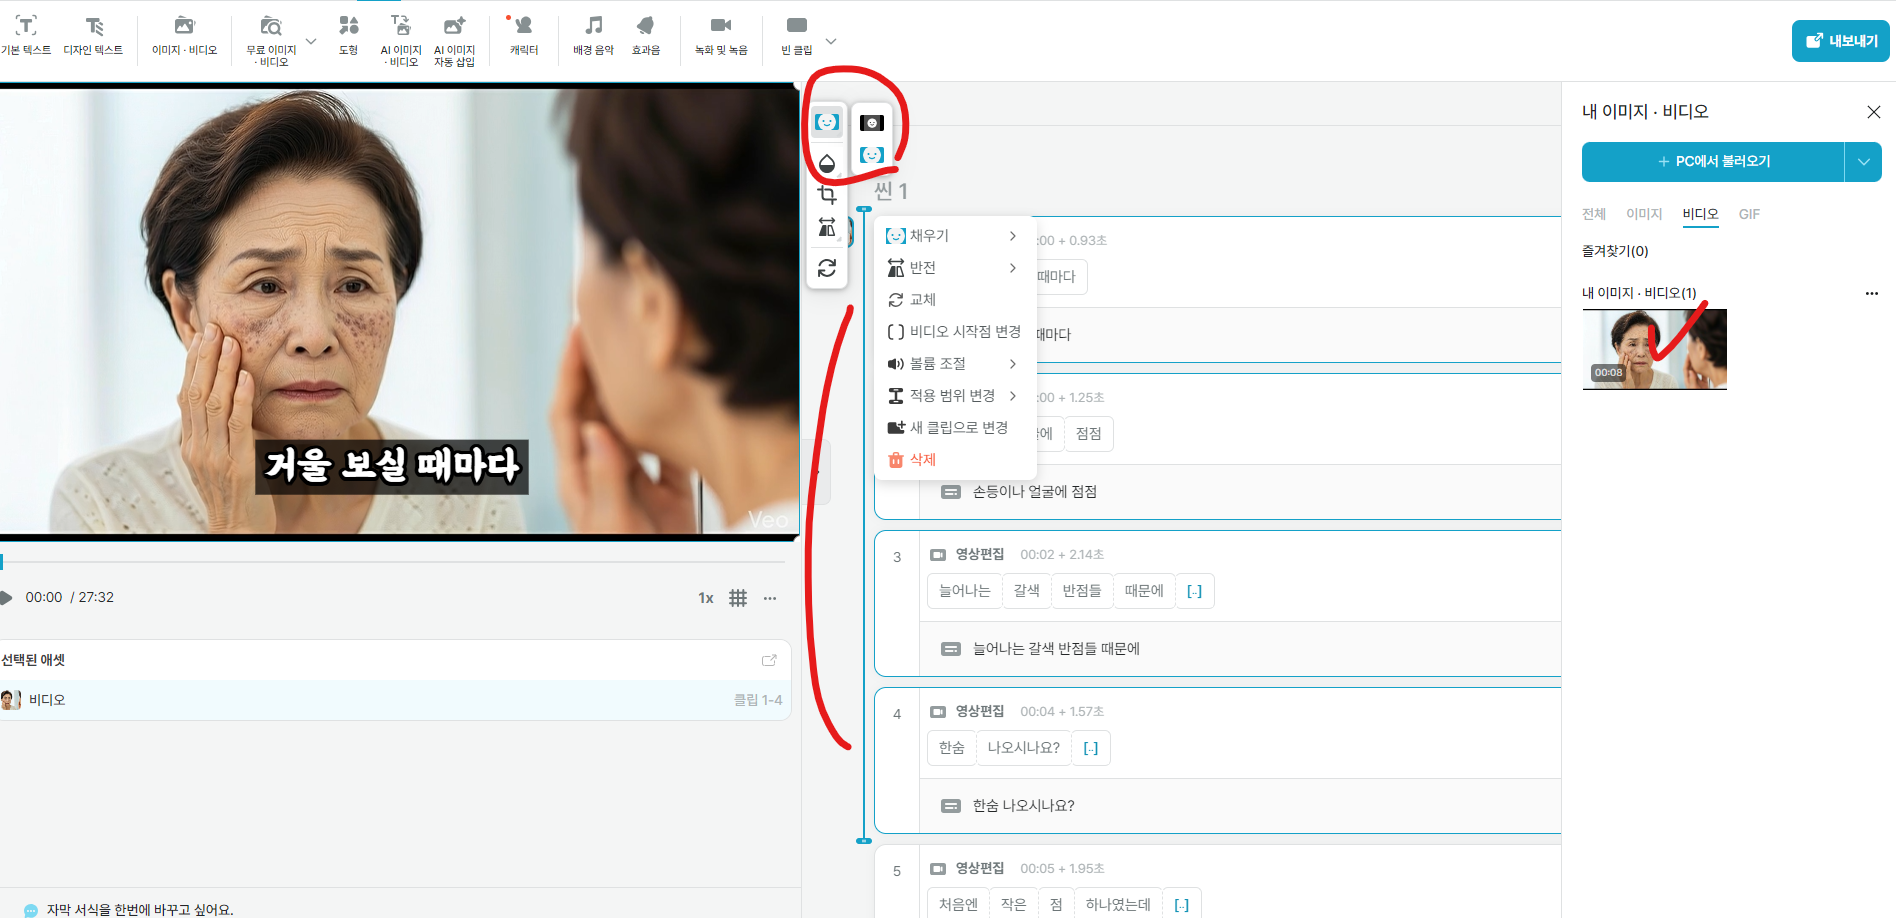The height and width of the screenshot is (918, 1896).
Task: Toggle the grid view next to playback speed
Action: (x=738, y=597)
